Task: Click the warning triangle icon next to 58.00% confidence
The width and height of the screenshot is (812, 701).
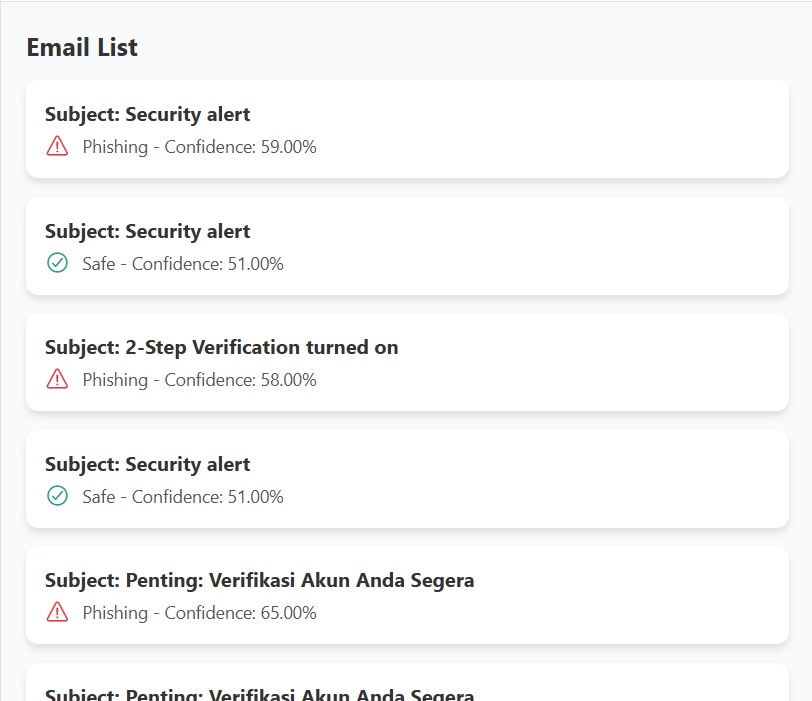Action: 57,379
